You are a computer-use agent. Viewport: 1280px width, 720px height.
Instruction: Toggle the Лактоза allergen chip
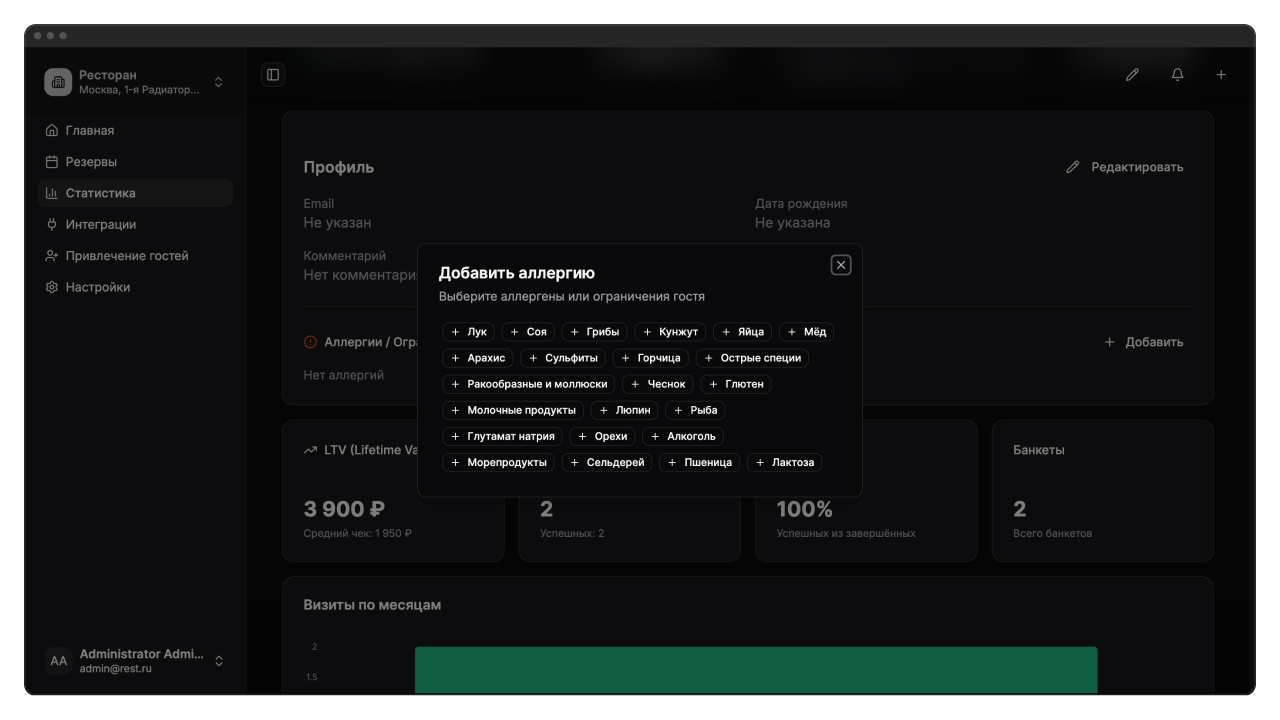coord(784,462)
